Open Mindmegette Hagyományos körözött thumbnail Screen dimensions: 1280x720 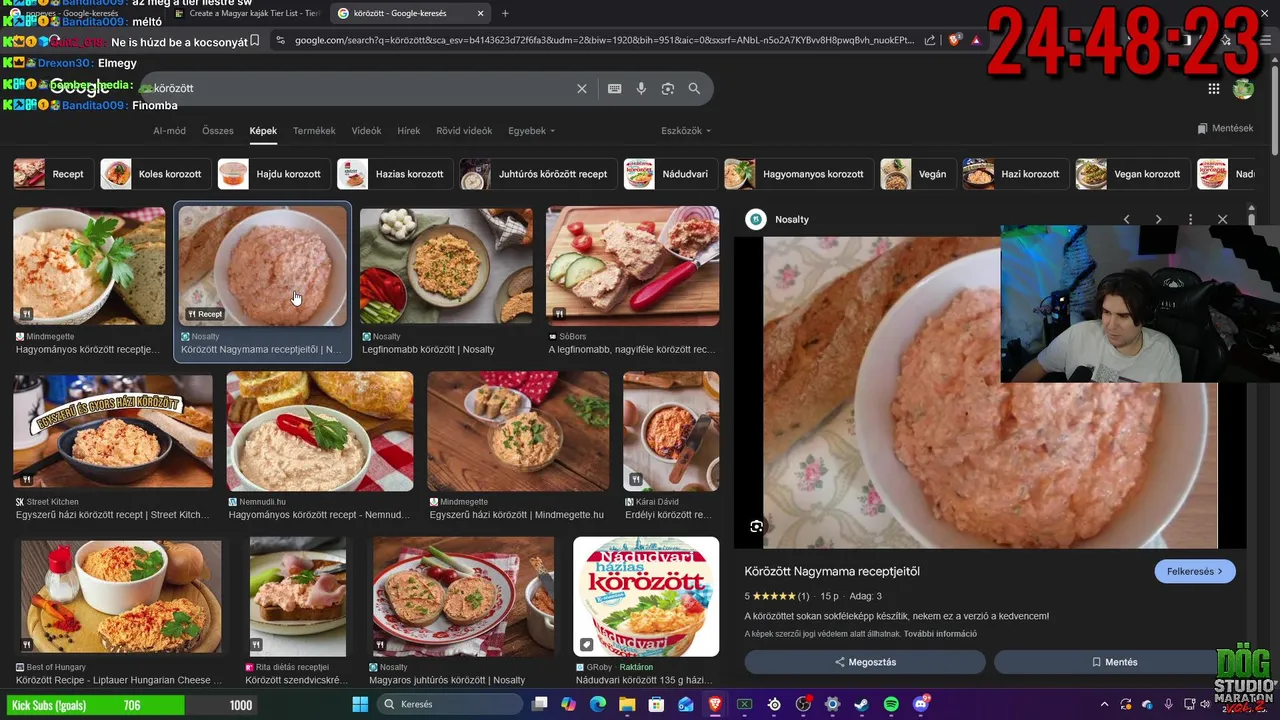click(89, 266)
